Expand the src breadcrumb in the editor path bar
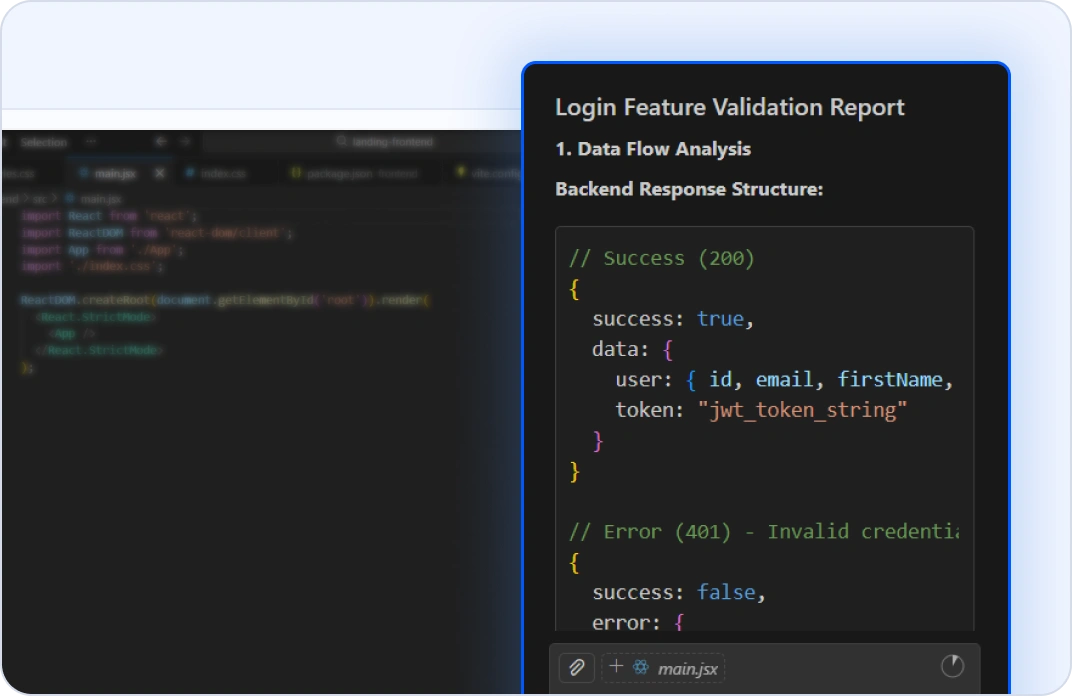The image size is (1072, 696). 42,198
